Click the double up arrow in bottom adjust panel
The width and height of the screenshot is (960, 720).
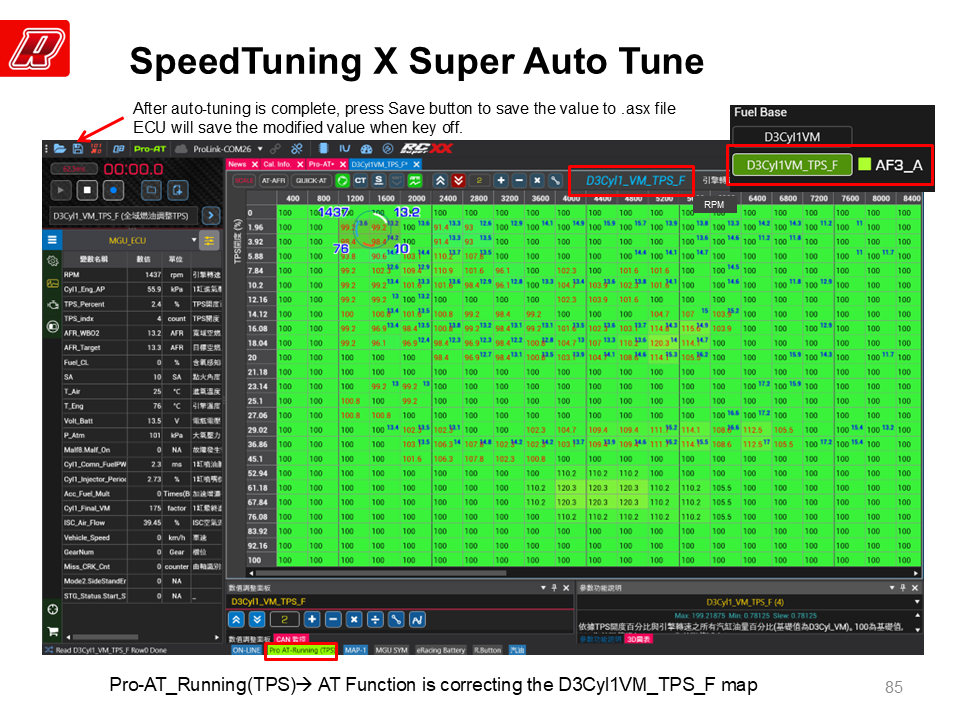[x=236, y=620]
